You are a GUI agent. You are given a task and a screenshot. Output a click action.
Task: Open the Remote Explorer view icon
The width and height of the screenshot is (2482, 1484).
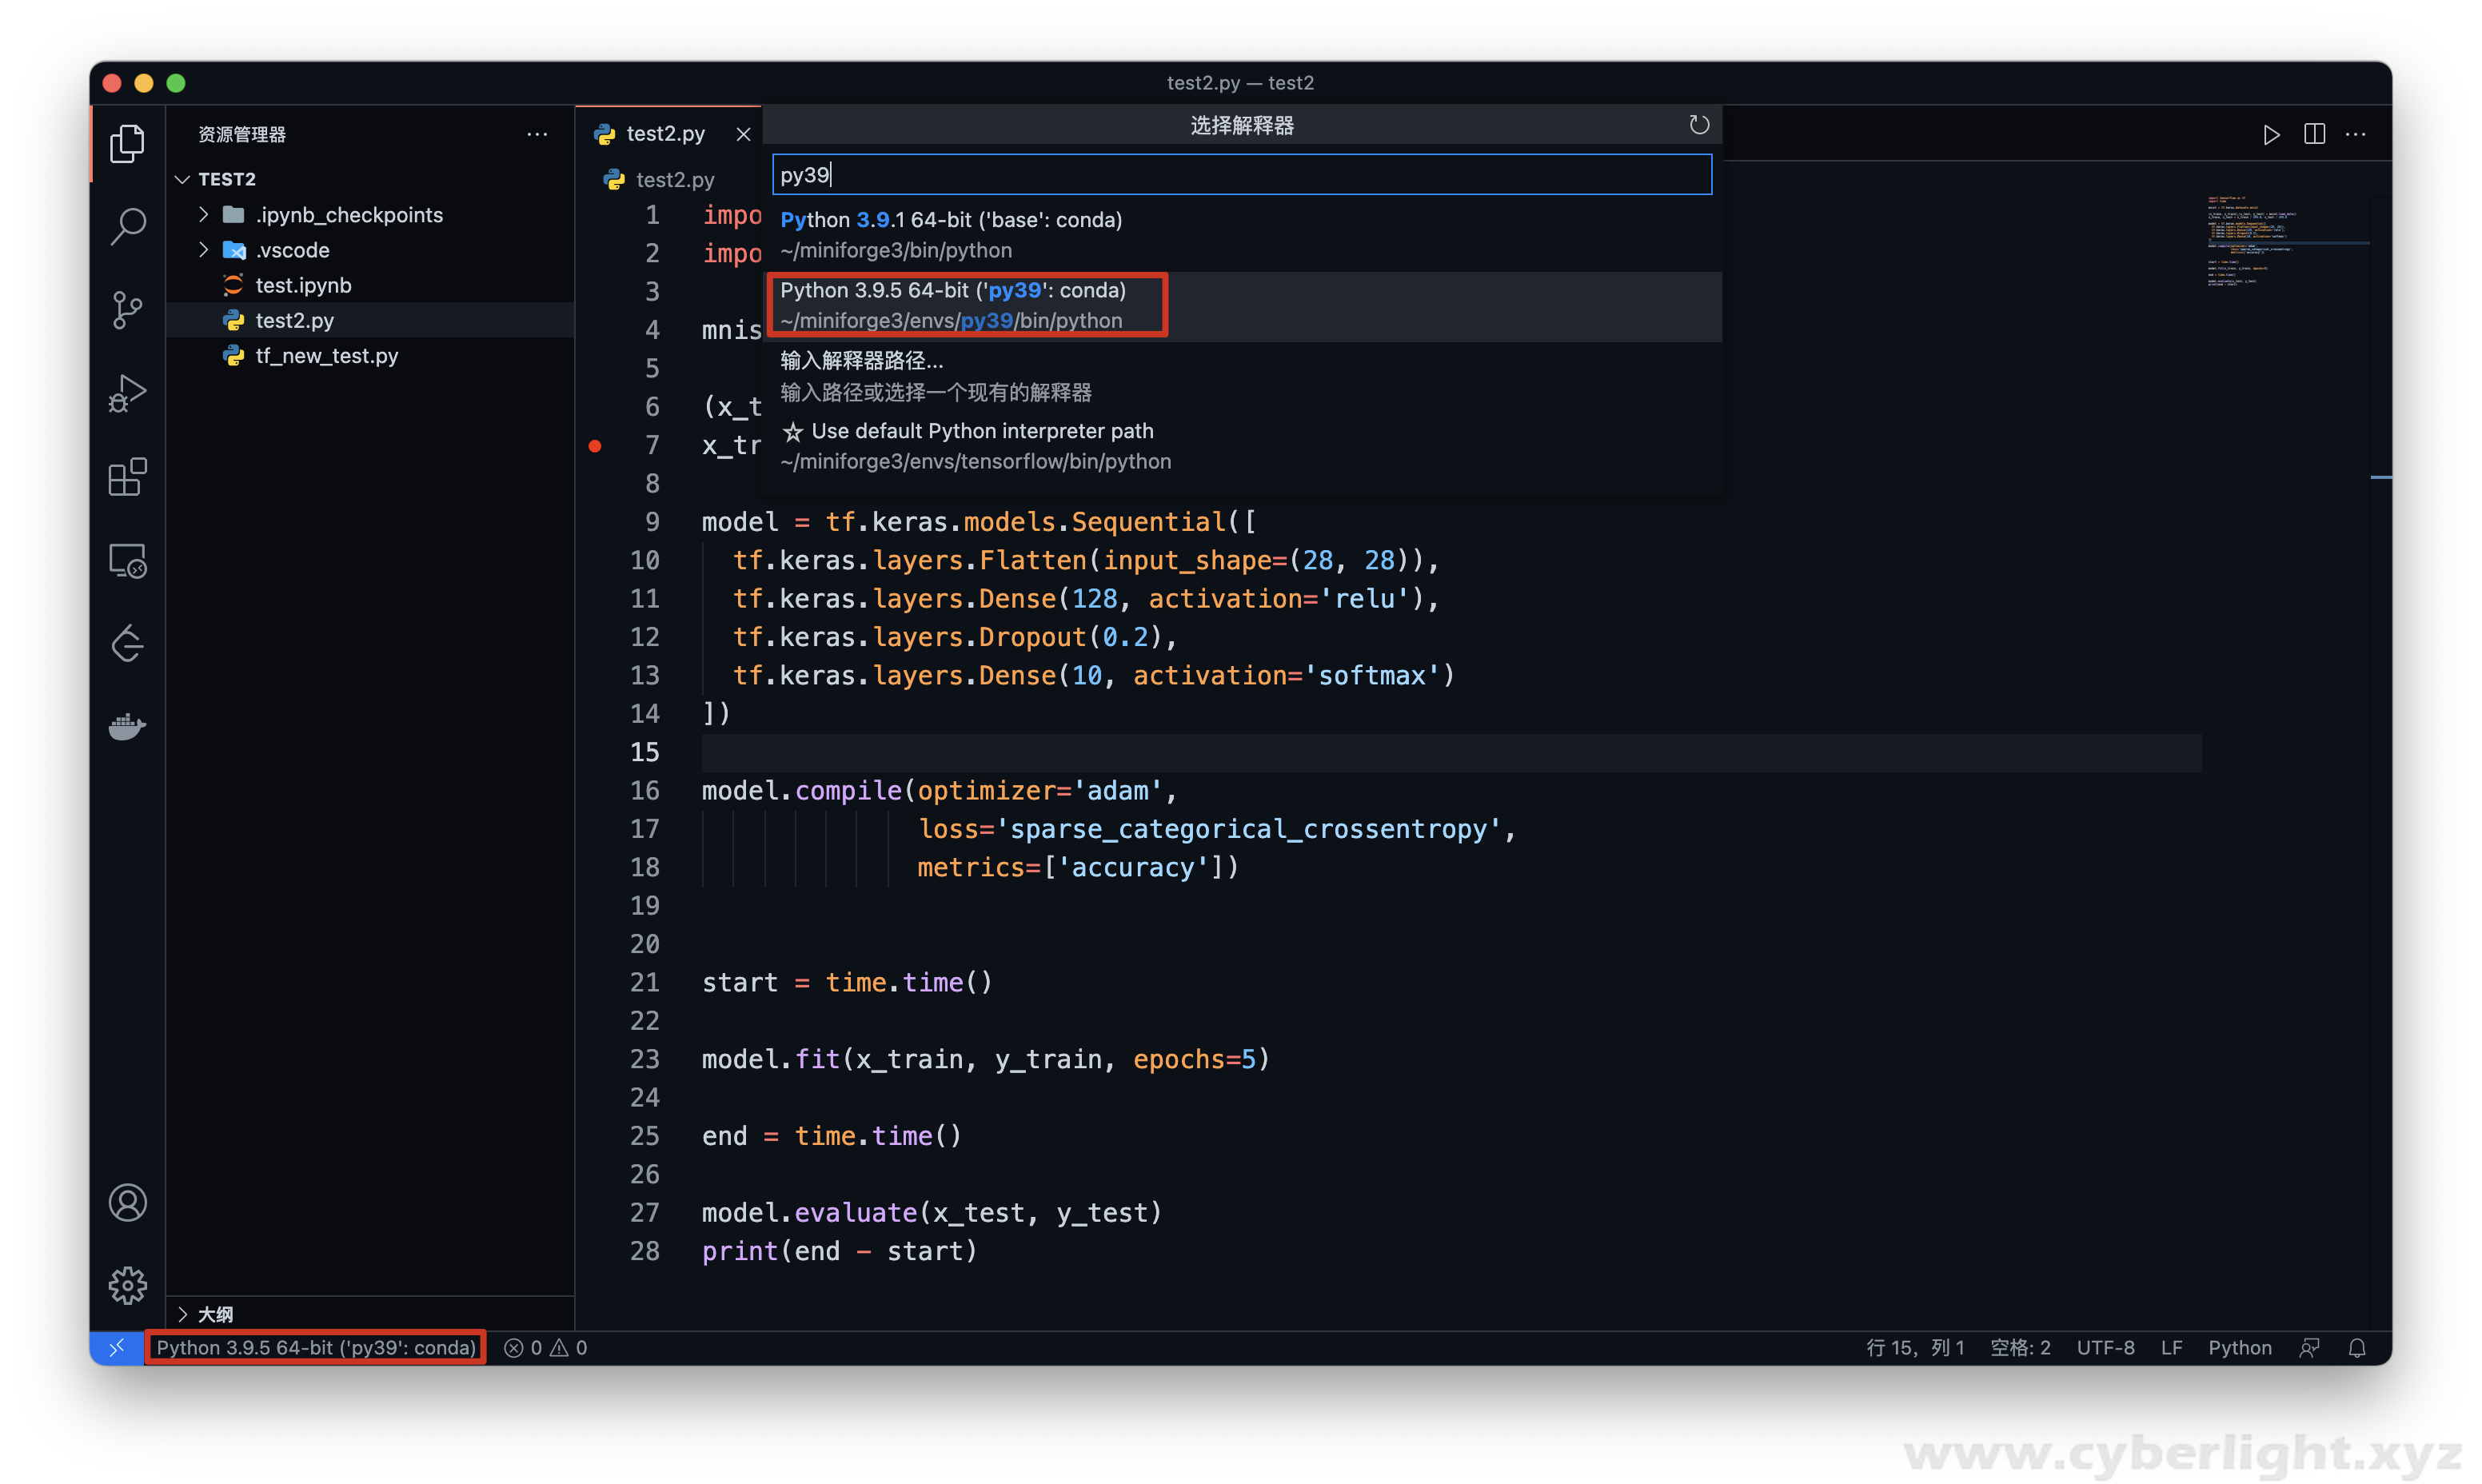(x=127, y=561)
